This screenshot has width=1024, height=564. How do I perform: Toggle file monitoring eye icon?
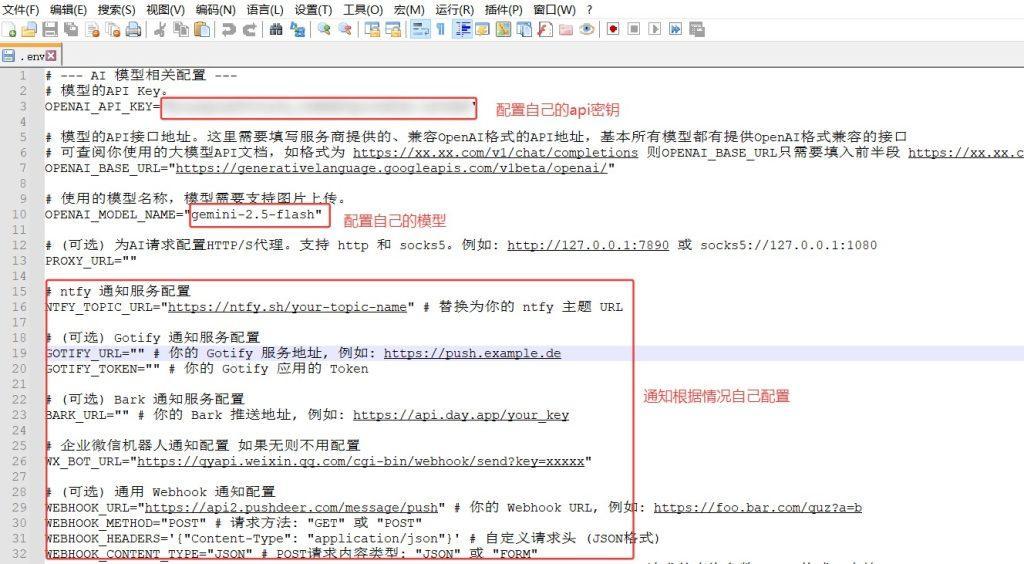586,29
